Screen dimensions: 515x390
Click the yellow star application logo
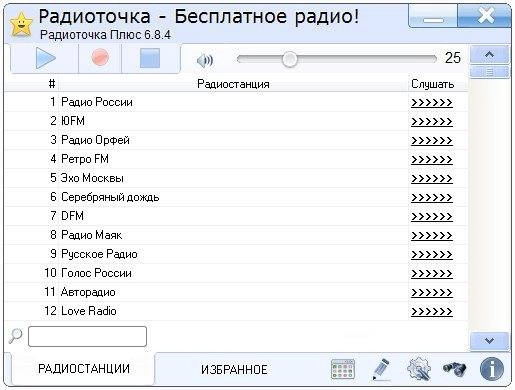point(21,24)
